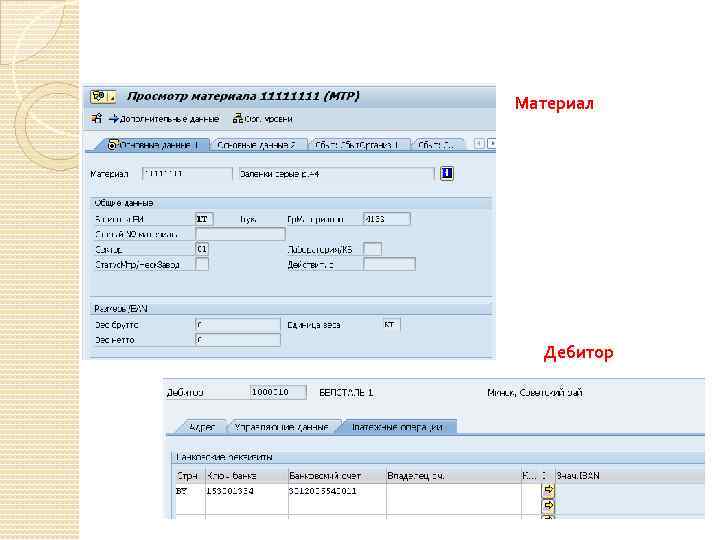The width and height of the screenshot is (720, 540).
Task: Click the Вес нетто field
Action: pyautogui.click(x=238, y=340)
